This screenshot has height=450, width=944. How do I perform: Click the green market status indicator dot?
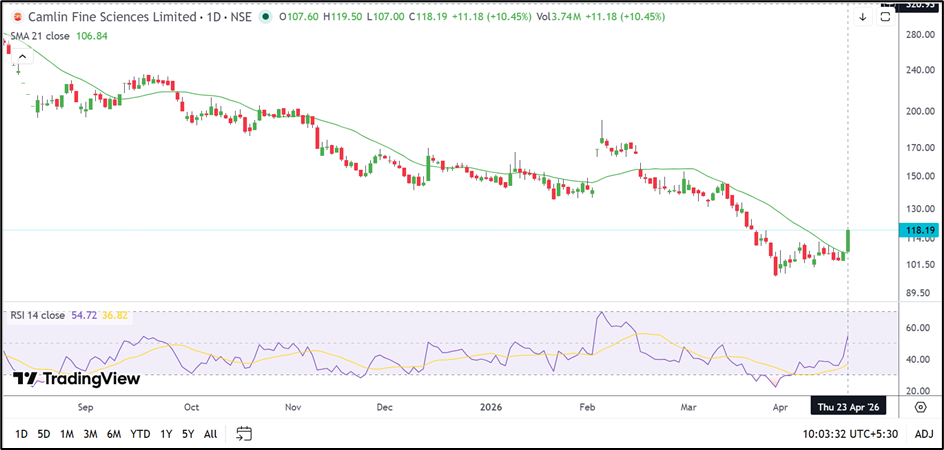click(265, 17)
